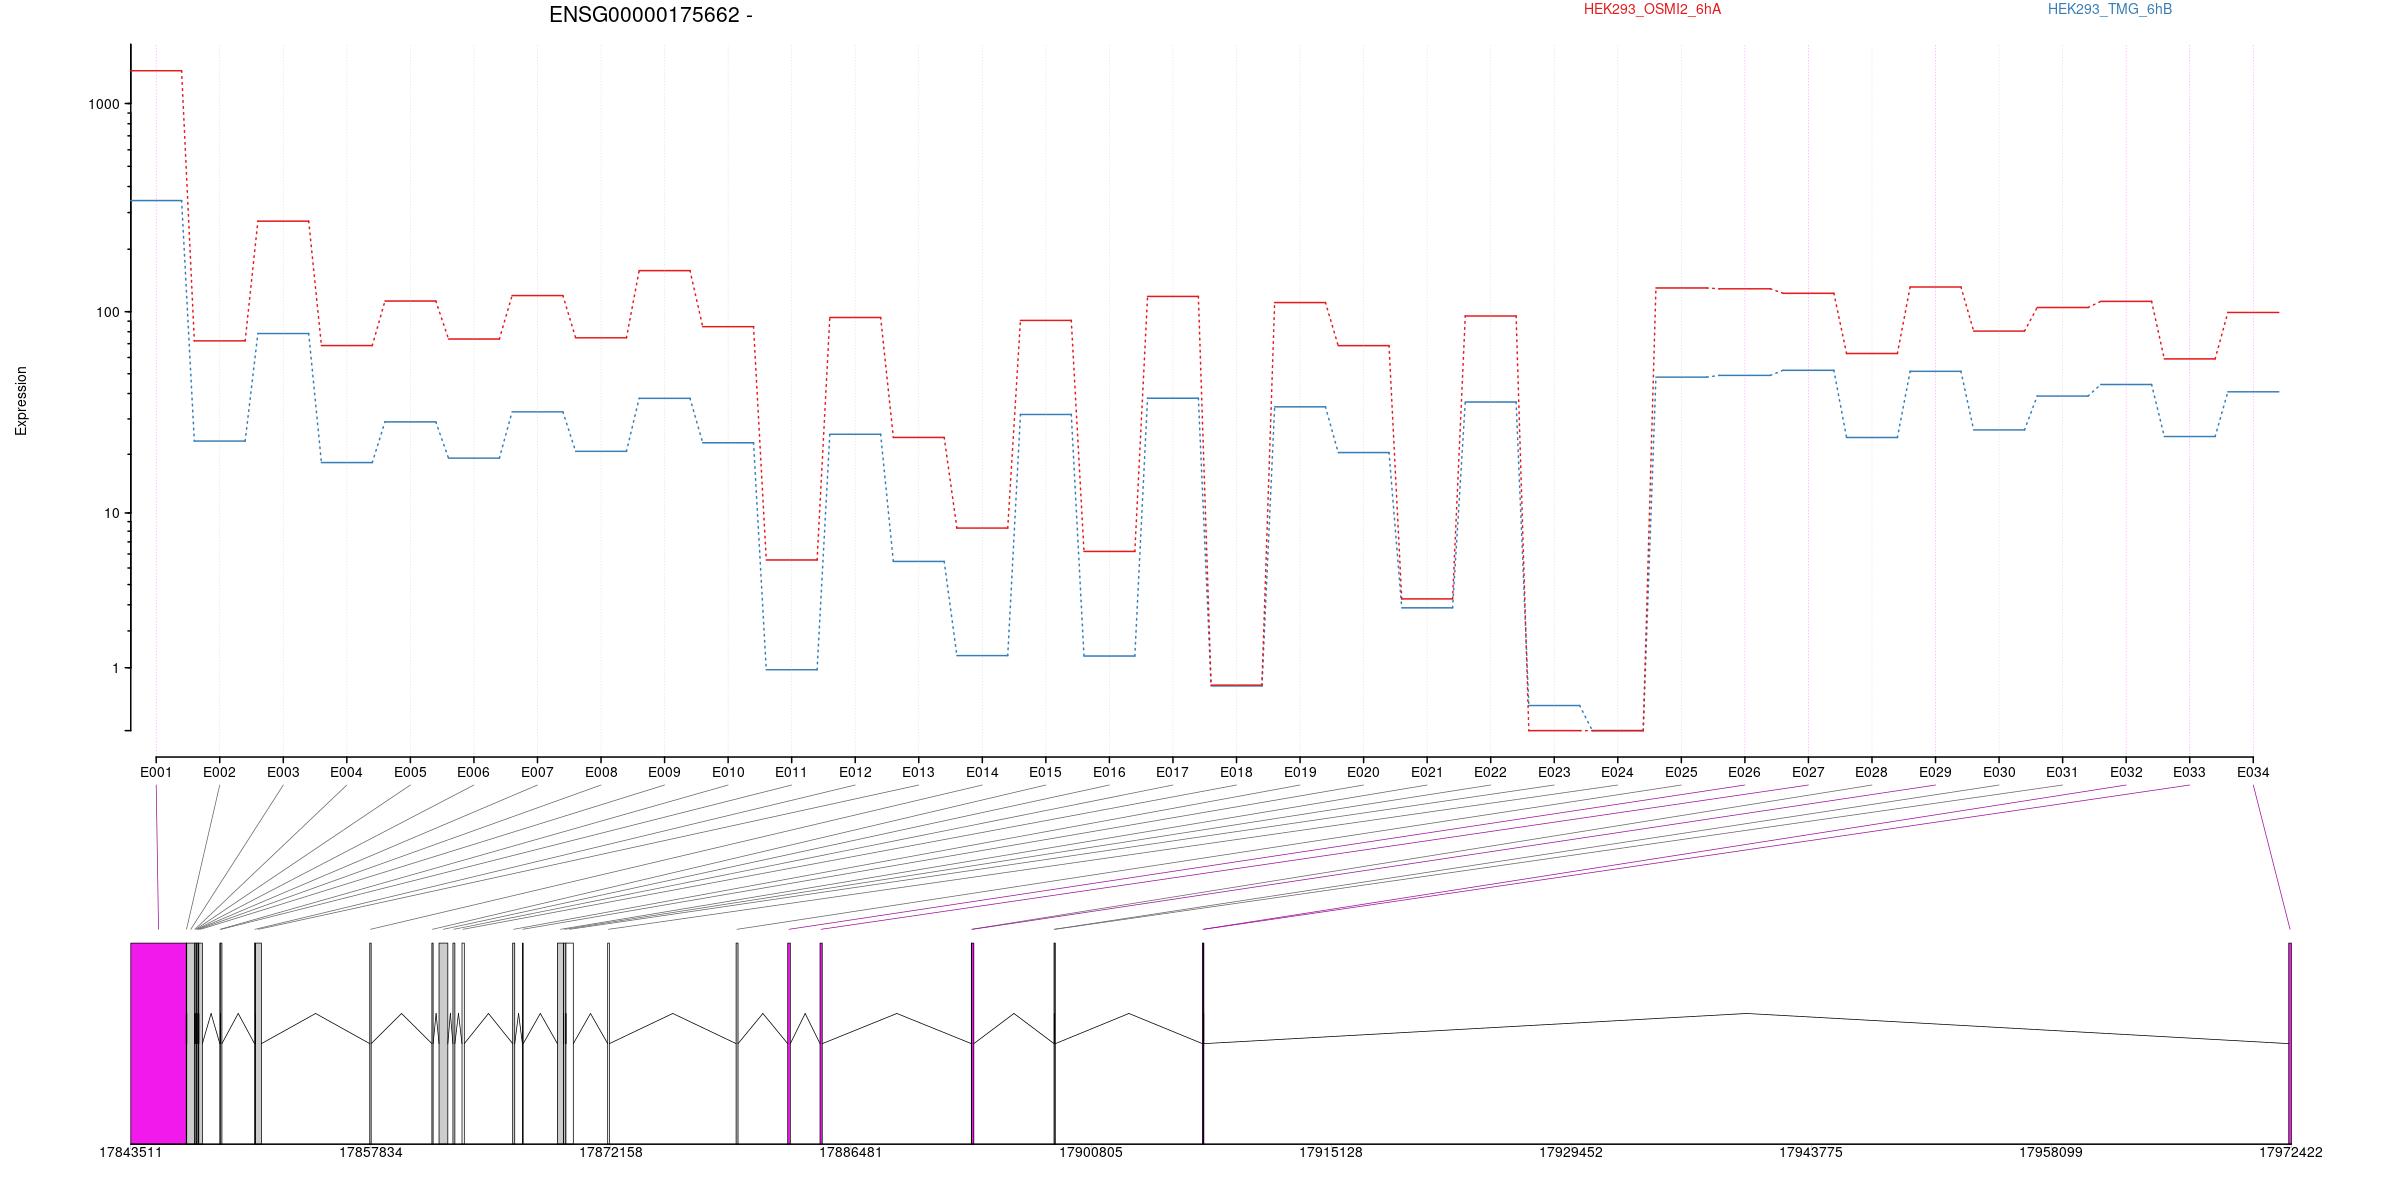2400x1200 pixels.
Task: Click the blue E034 expression segment
Action: pos(2253,392)
